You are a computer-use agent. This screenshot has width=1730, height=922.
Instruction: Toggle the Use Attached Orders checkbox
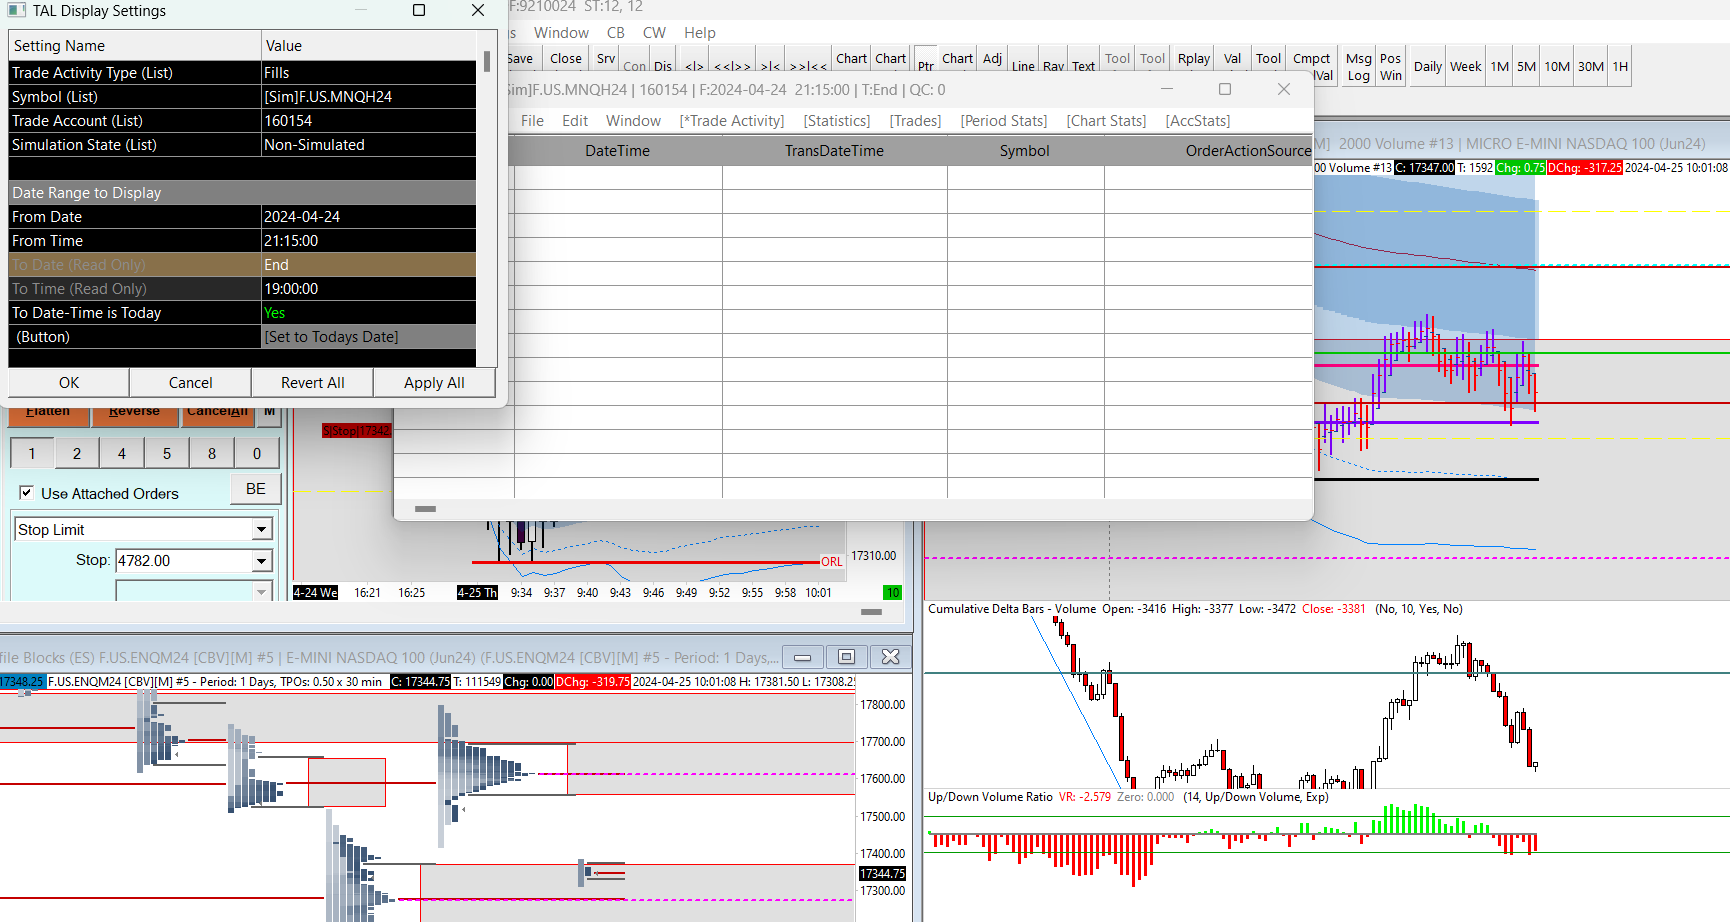click(27, 493)
